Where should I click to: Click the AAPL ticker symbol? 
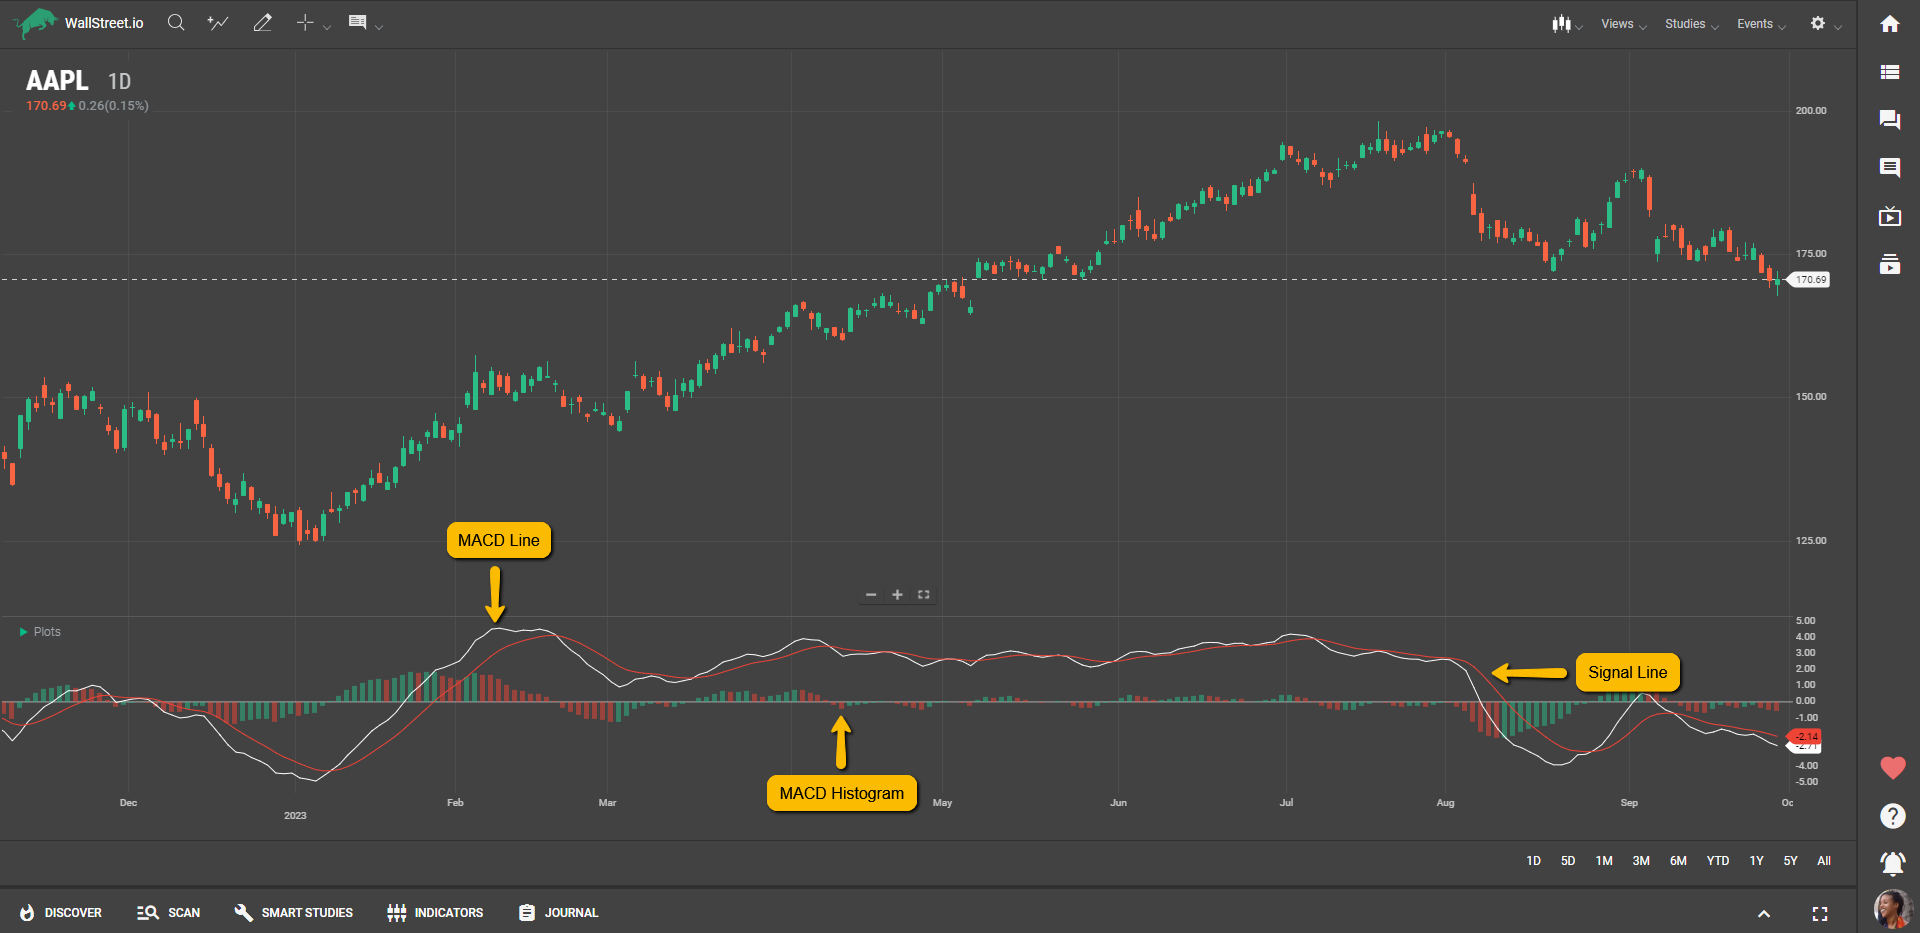57,81
